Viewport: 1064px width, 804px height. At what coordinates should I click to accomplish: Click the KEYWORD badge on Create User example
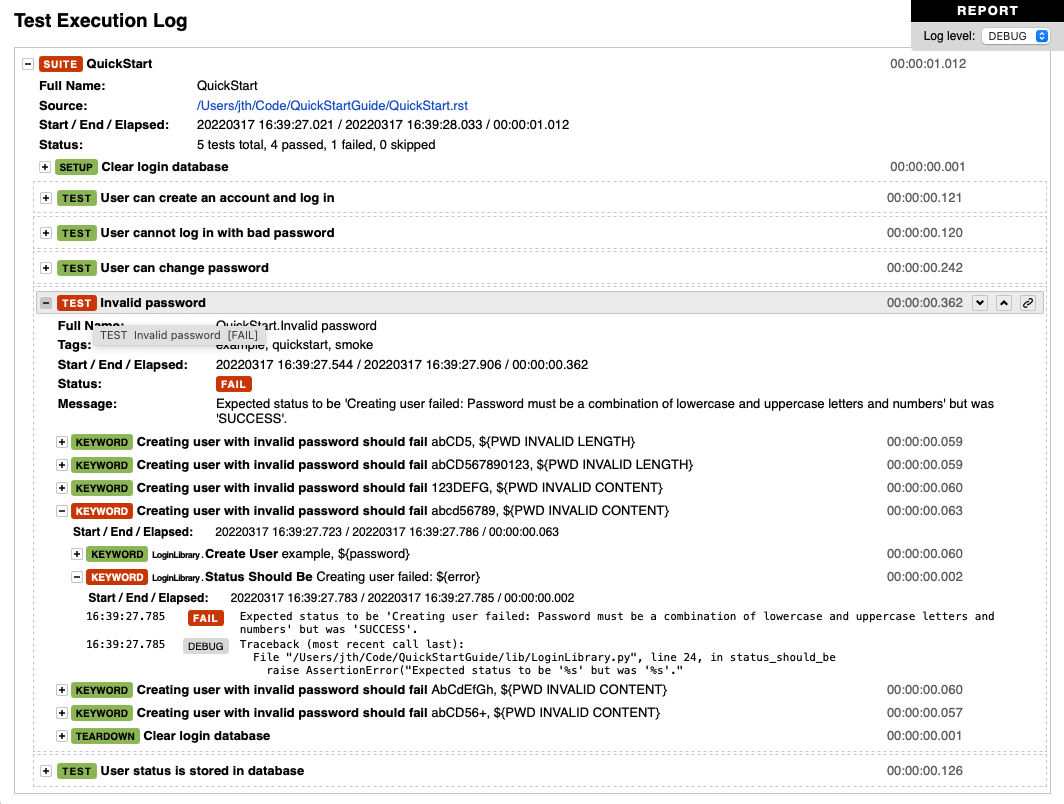click(117, 554)
